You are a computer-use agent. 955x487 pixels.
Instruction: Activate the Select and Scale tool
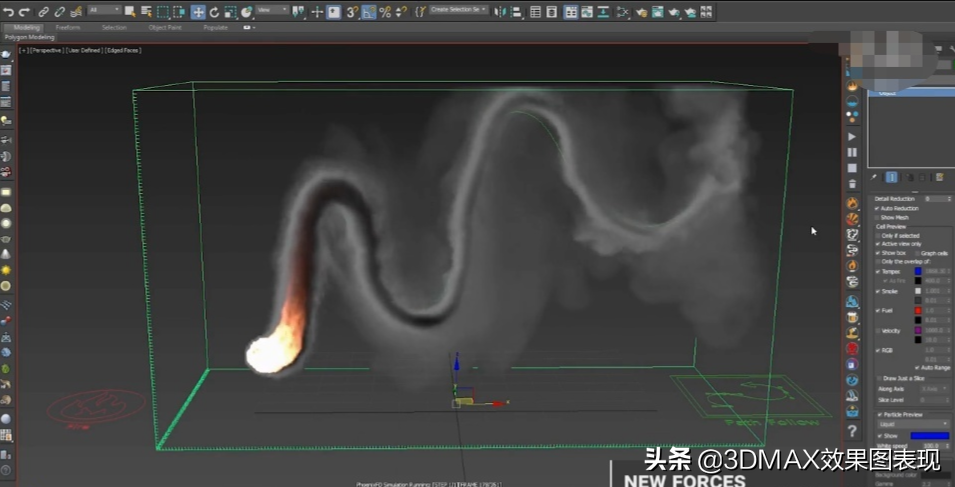click(x=230, y=12)
